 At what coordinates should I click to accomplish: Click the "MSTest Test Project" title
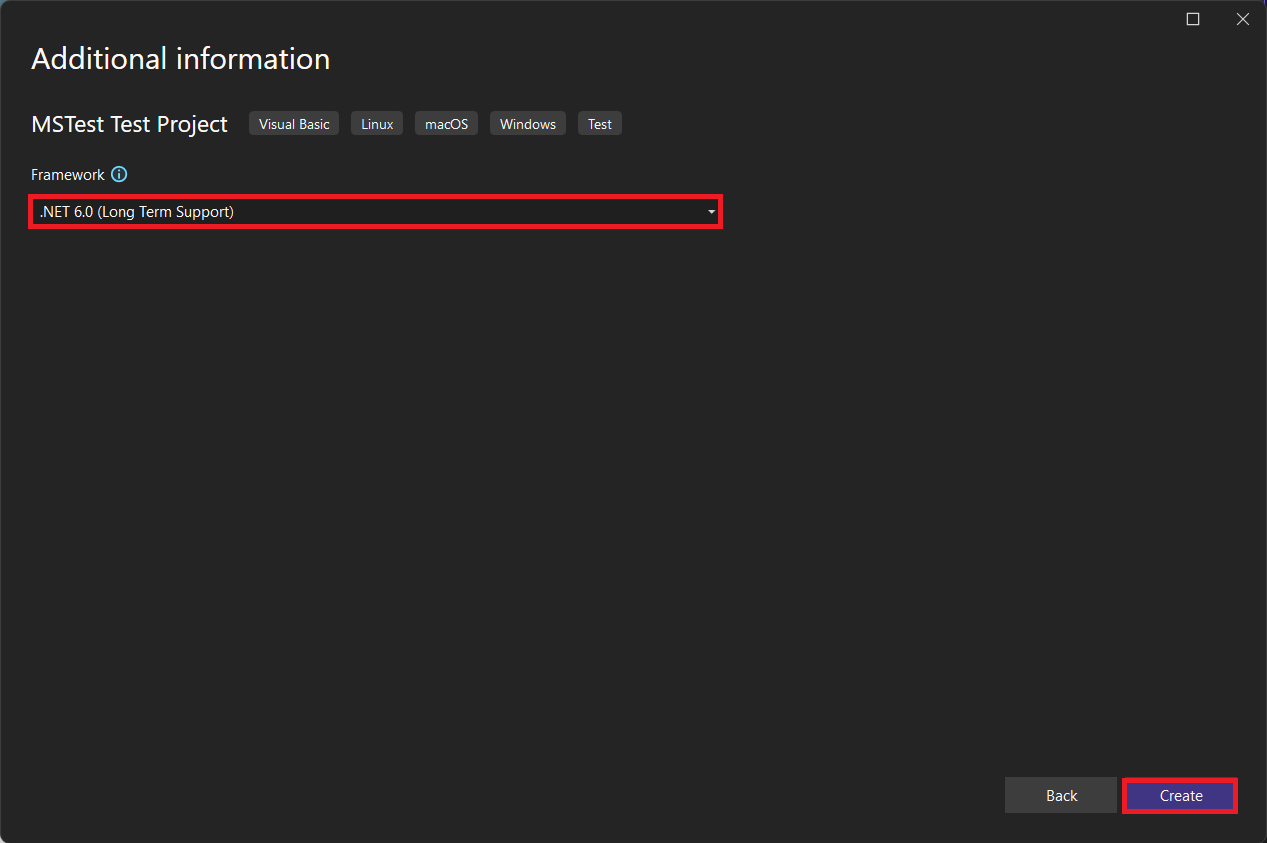(x=129, y=124)
